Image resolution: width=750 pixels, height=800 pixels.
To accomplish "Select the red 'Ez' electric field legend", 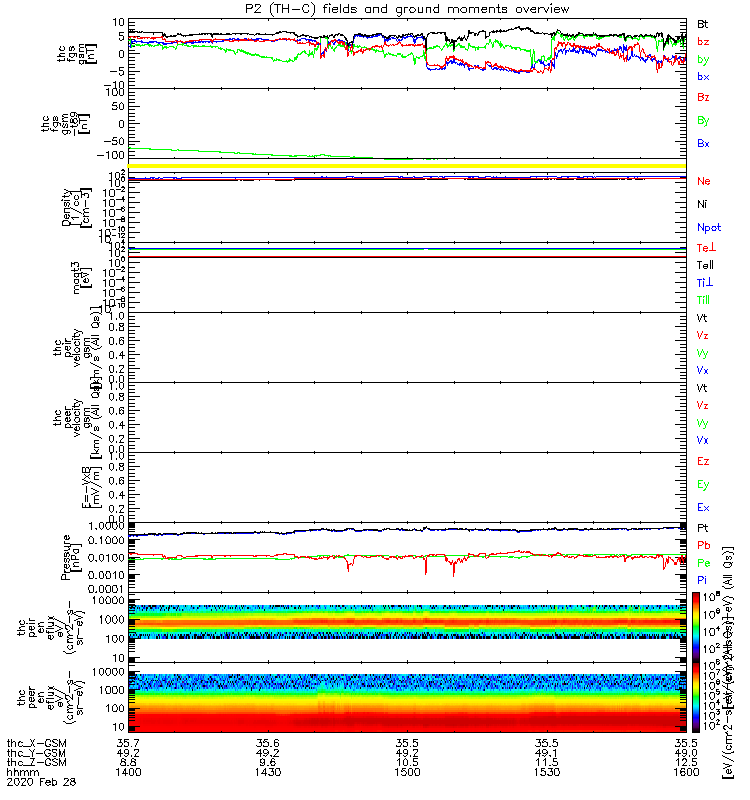I will pyautogui.click(x=703, y=461).
